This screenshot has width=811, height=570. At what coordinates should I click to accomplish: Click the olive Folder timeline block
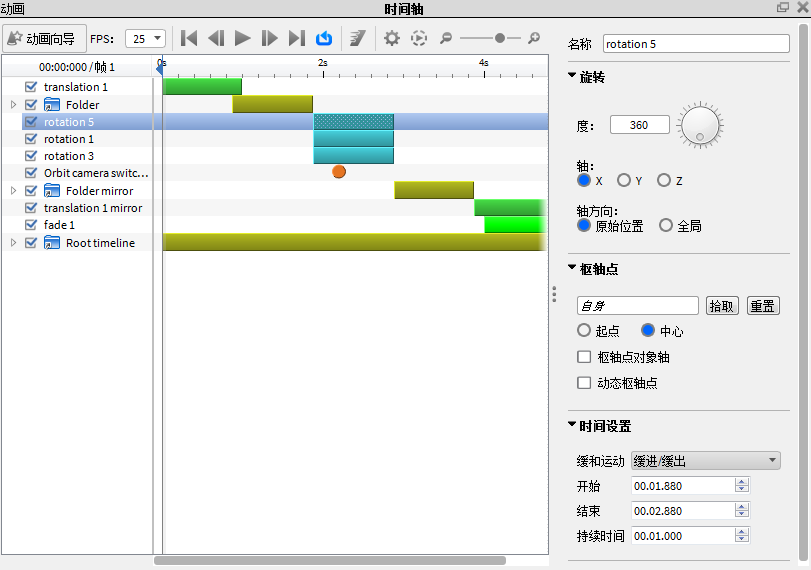[273, 104]
